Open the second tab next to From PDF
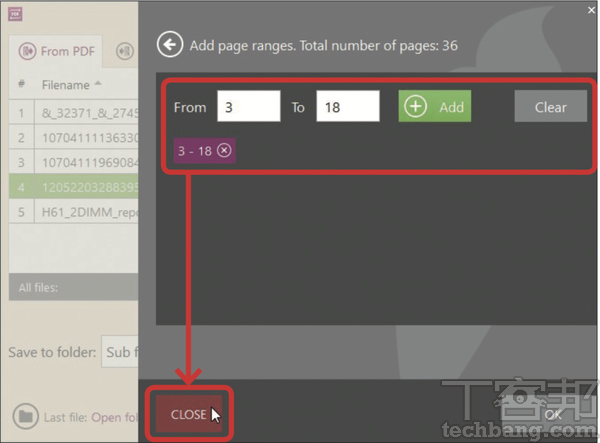This screenshot has width=600, height=443. 125,51
